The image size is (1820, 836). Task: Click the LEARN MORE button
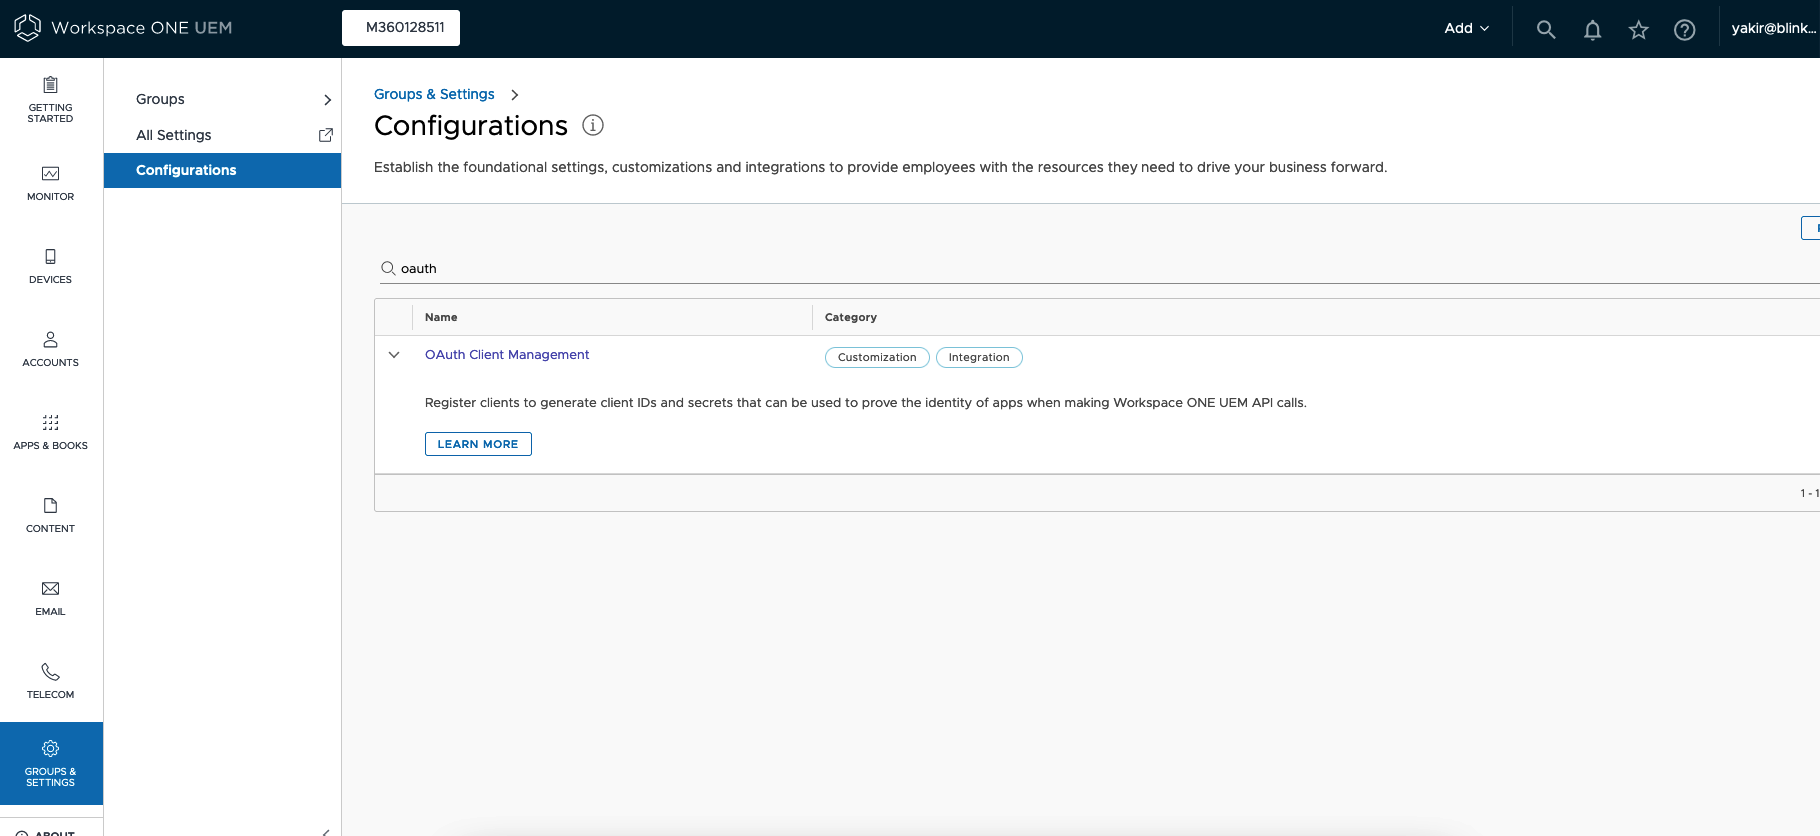478,444
